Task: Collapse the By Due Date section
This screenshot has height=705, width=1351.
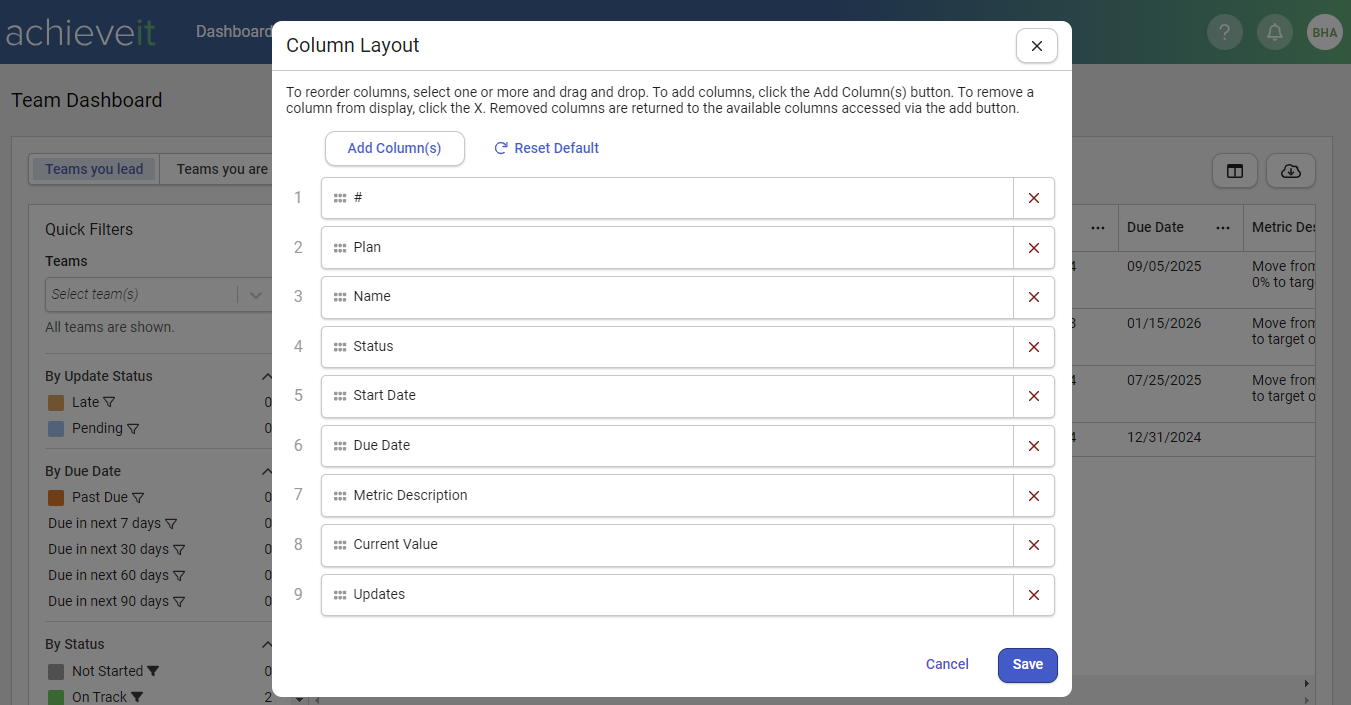Action: (x=266, y=472)
